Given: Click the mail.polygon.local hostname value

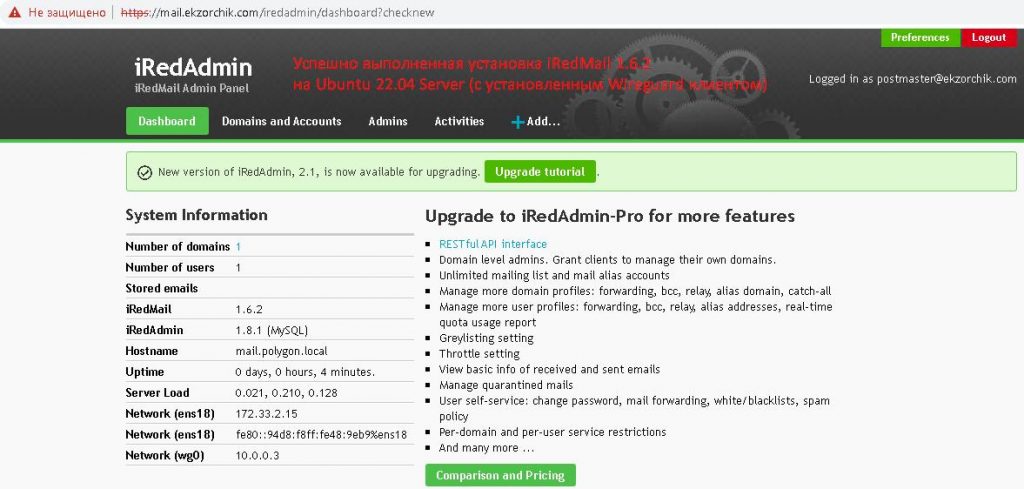Looking at the screenshot, I should tap(281, 351).
